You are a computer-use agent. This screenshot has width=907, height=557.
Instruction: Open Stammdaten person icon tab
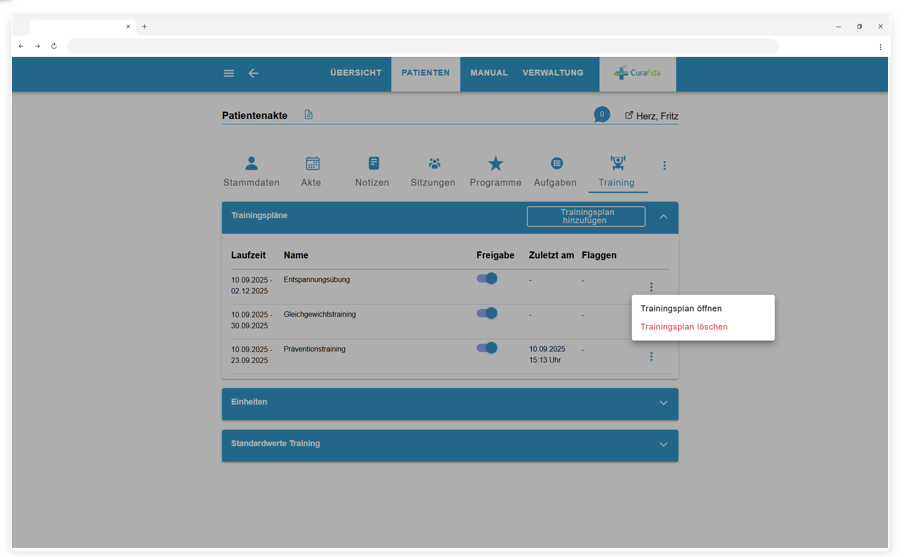pyautogui.click(x=251, y=164)
